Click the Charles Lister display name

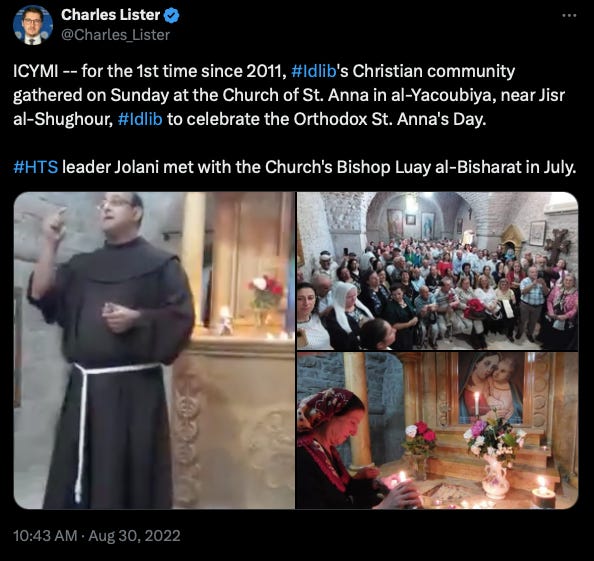(111, 15)
